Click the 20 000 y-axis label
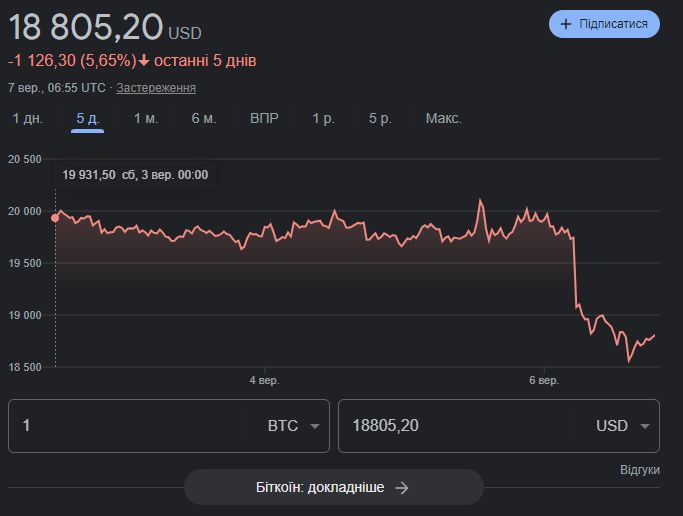This screenshot has width=683, height=516. coord(24,211)
